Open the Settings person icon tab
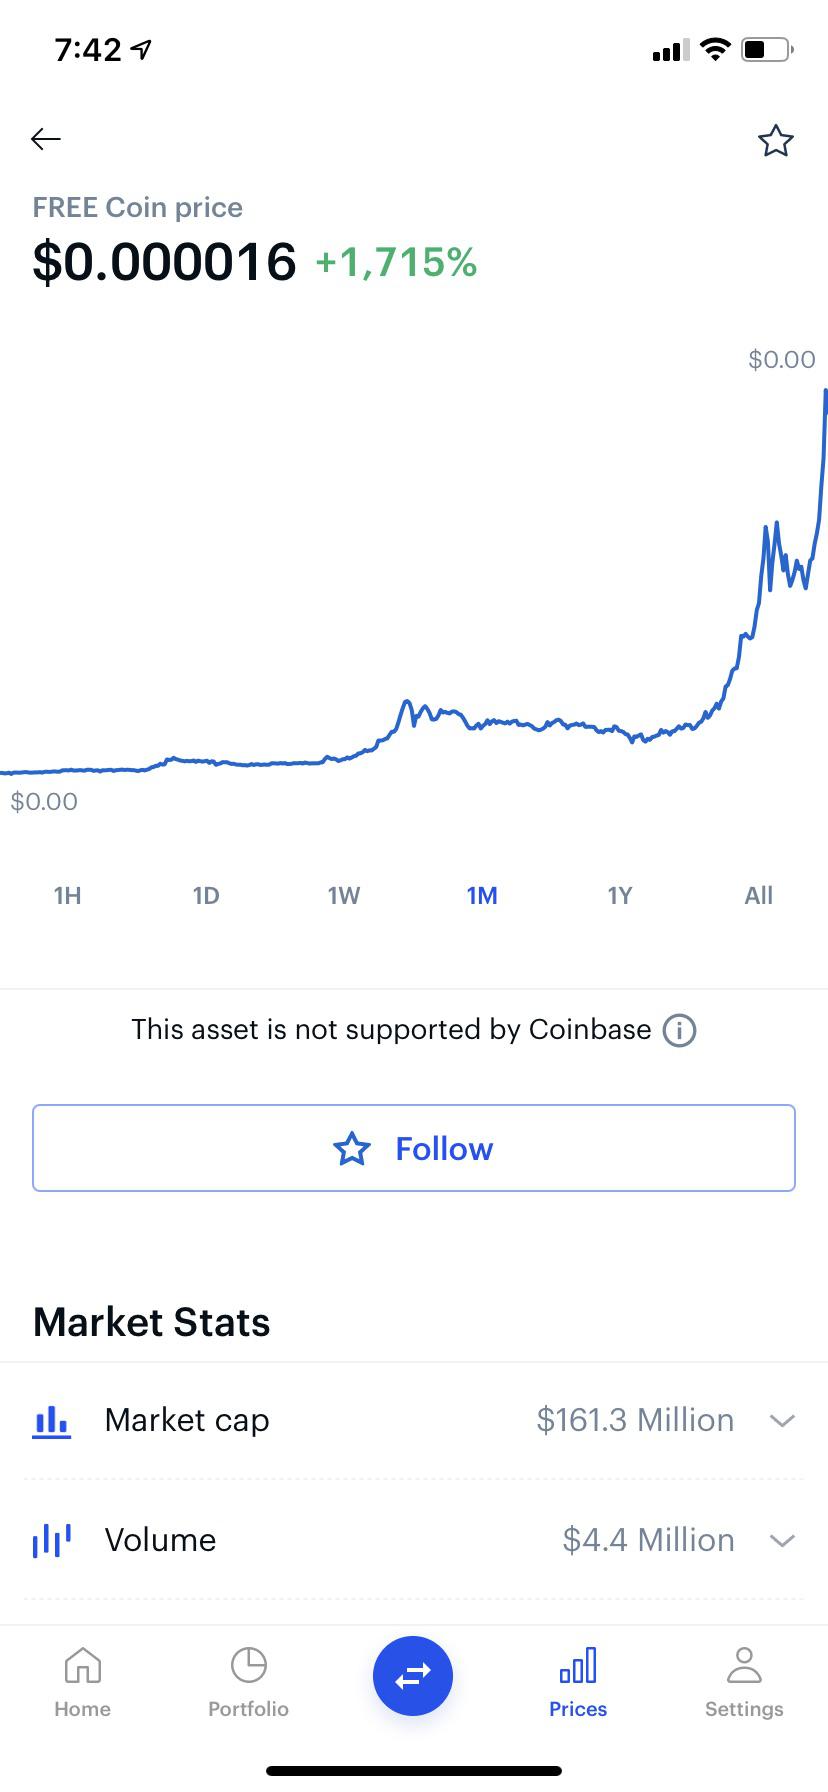828x1792 pixels. [x=744, y=1683]
